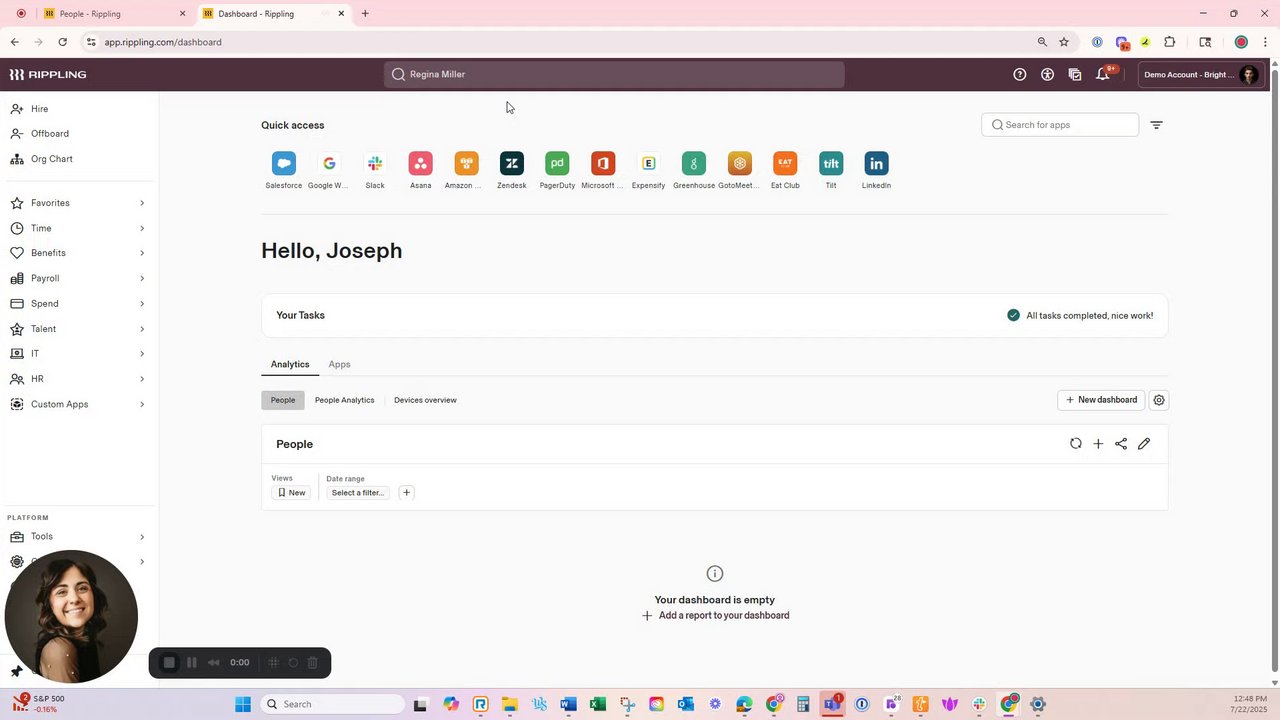The height and width of the screenshot is (720, 1280).
Task: Edit the People dashboard with pencil icon
Action: tap(1144, 444)
